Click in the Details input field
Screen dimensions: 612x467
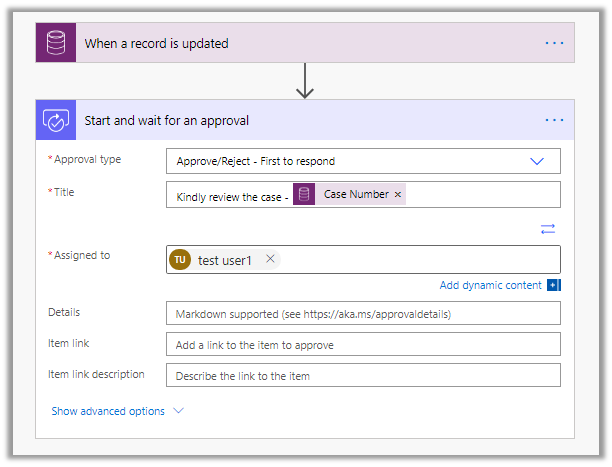[x=363, y=313]
